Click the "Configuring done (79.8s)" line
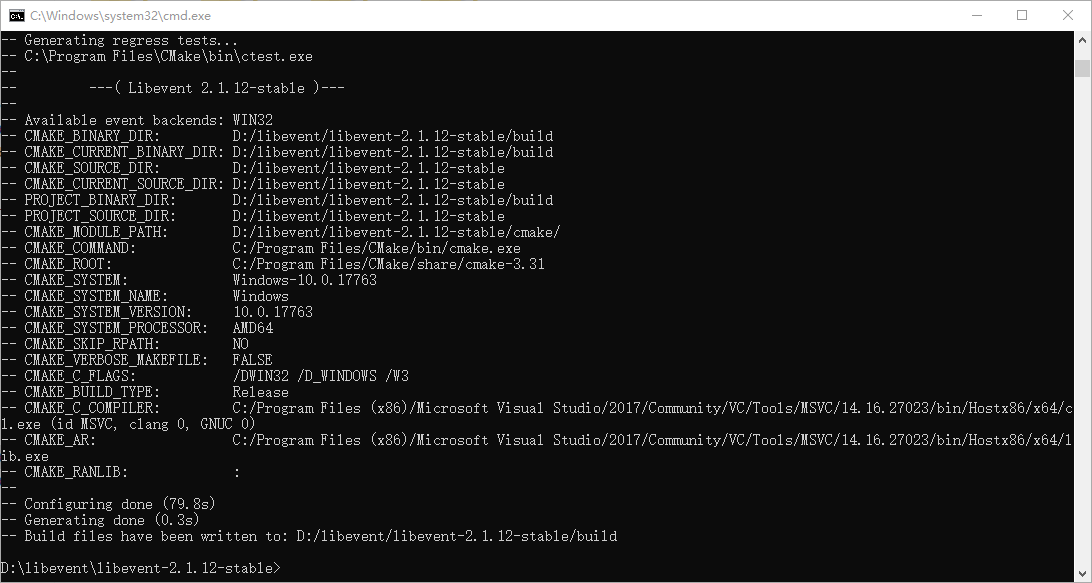This screenshot has width=1092, height=583. (x=120, y=504)
